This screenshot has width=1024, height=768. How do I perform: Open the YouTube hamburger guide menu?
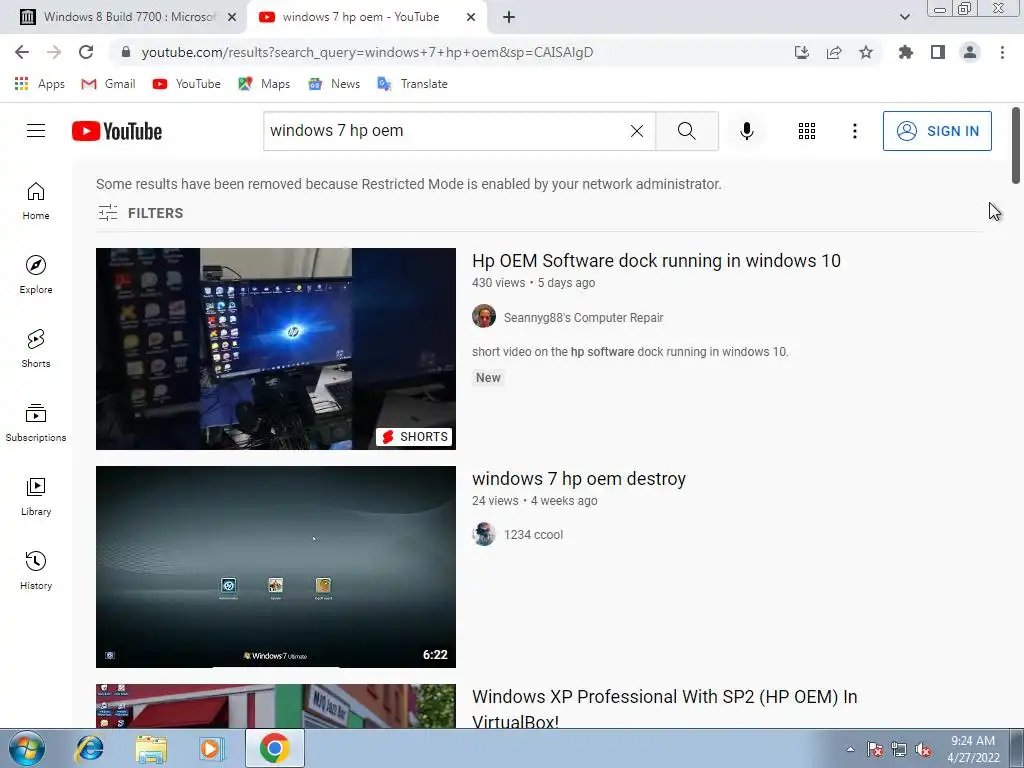[36, 131]
